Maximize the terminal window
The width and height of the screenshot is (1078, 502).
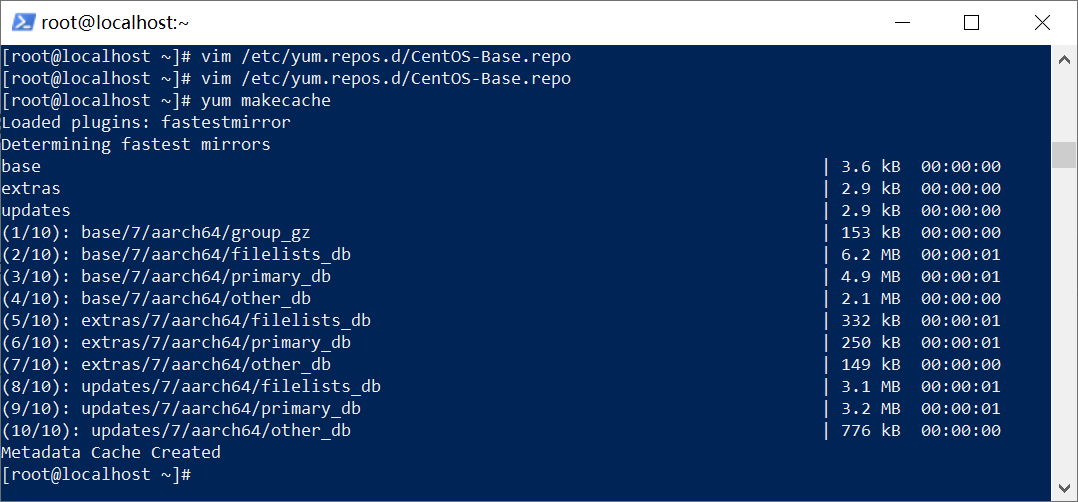pyautogui.click(x=971, y=22)
